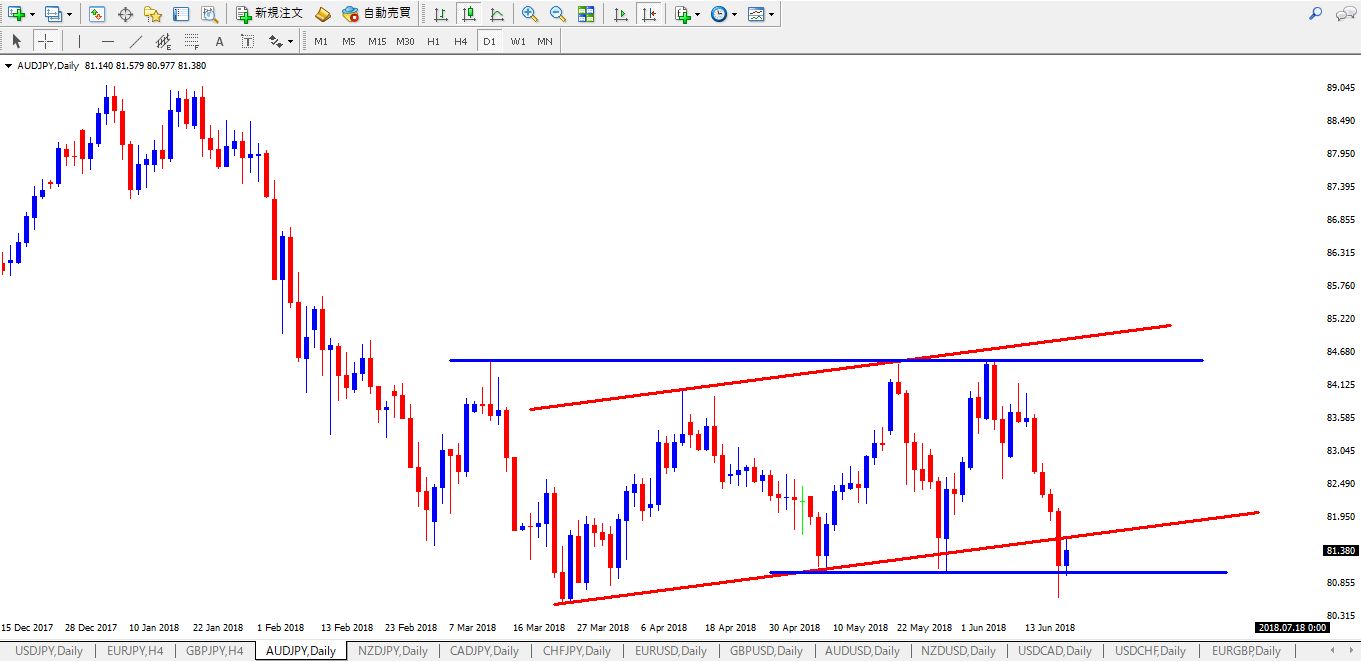This screenshot has width=1361, height=662.
Task: Click the Indicators list icon
Action: [x=682, y=14]
